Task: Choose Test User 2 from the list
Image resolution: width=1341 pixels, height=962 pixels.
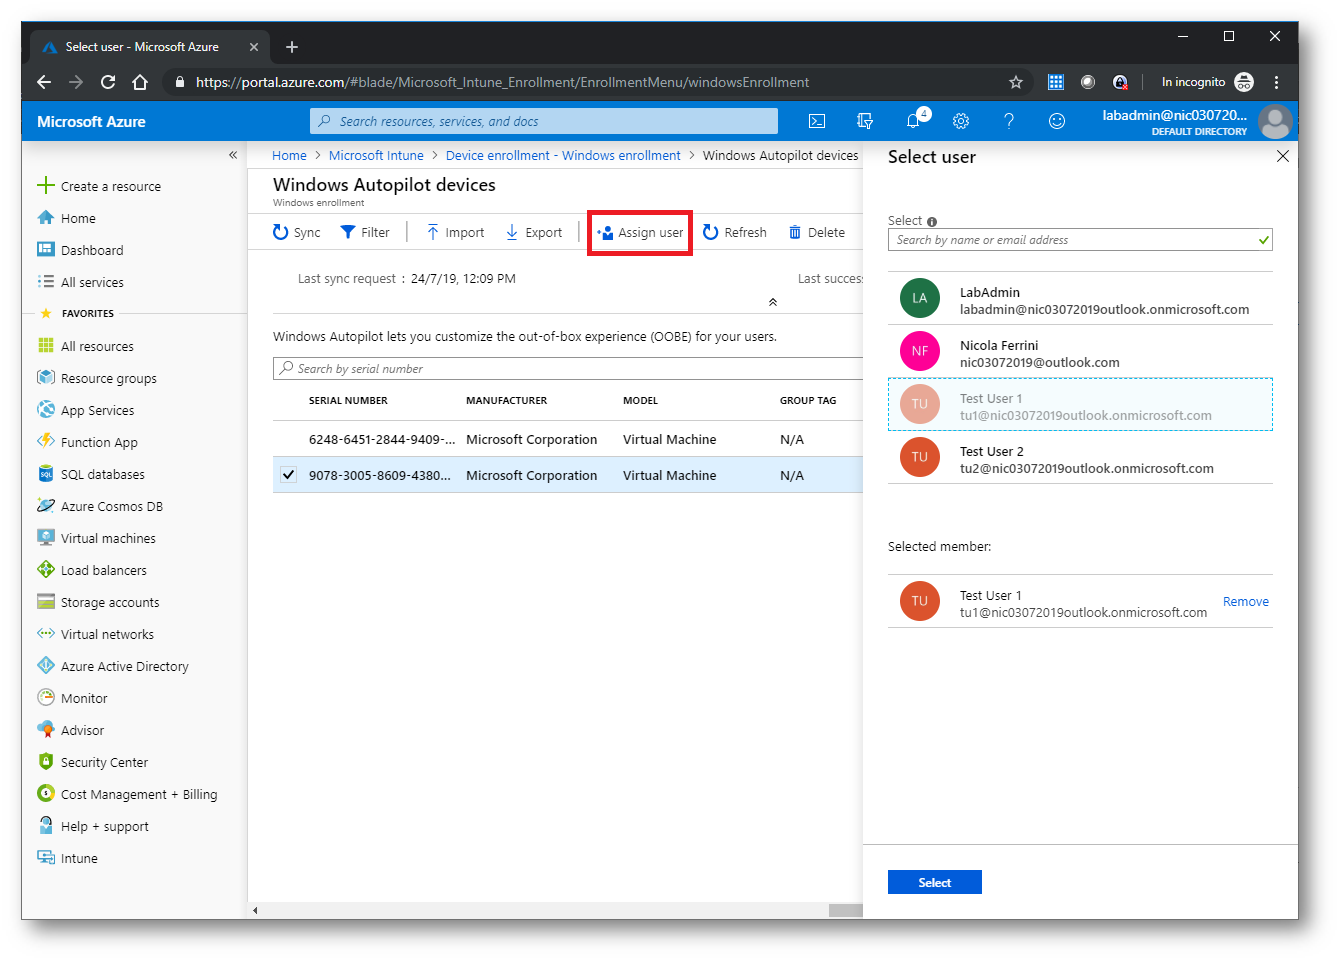Action: tap(1080, 457)
